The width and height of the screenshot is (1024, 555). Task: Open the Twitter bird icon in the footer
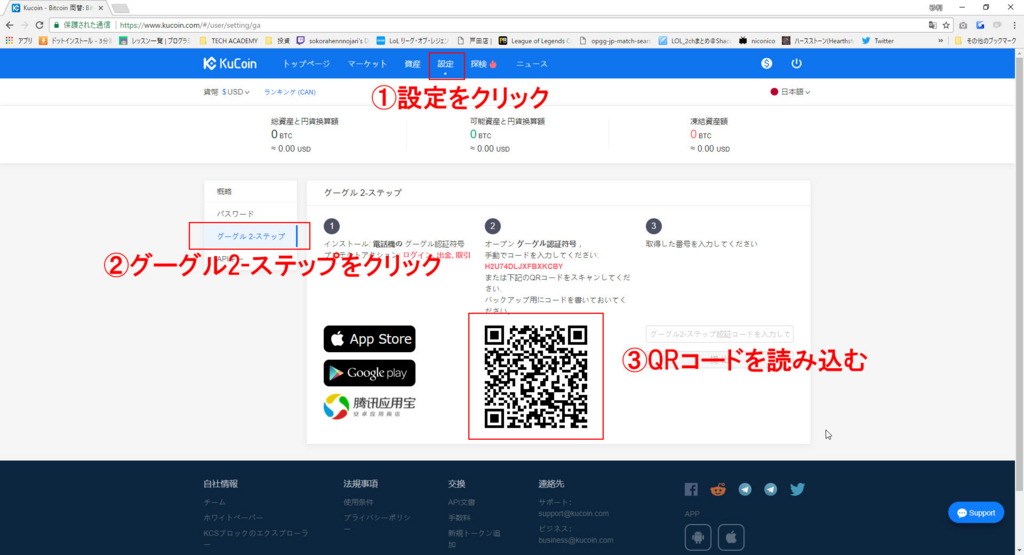coord(797,489)
